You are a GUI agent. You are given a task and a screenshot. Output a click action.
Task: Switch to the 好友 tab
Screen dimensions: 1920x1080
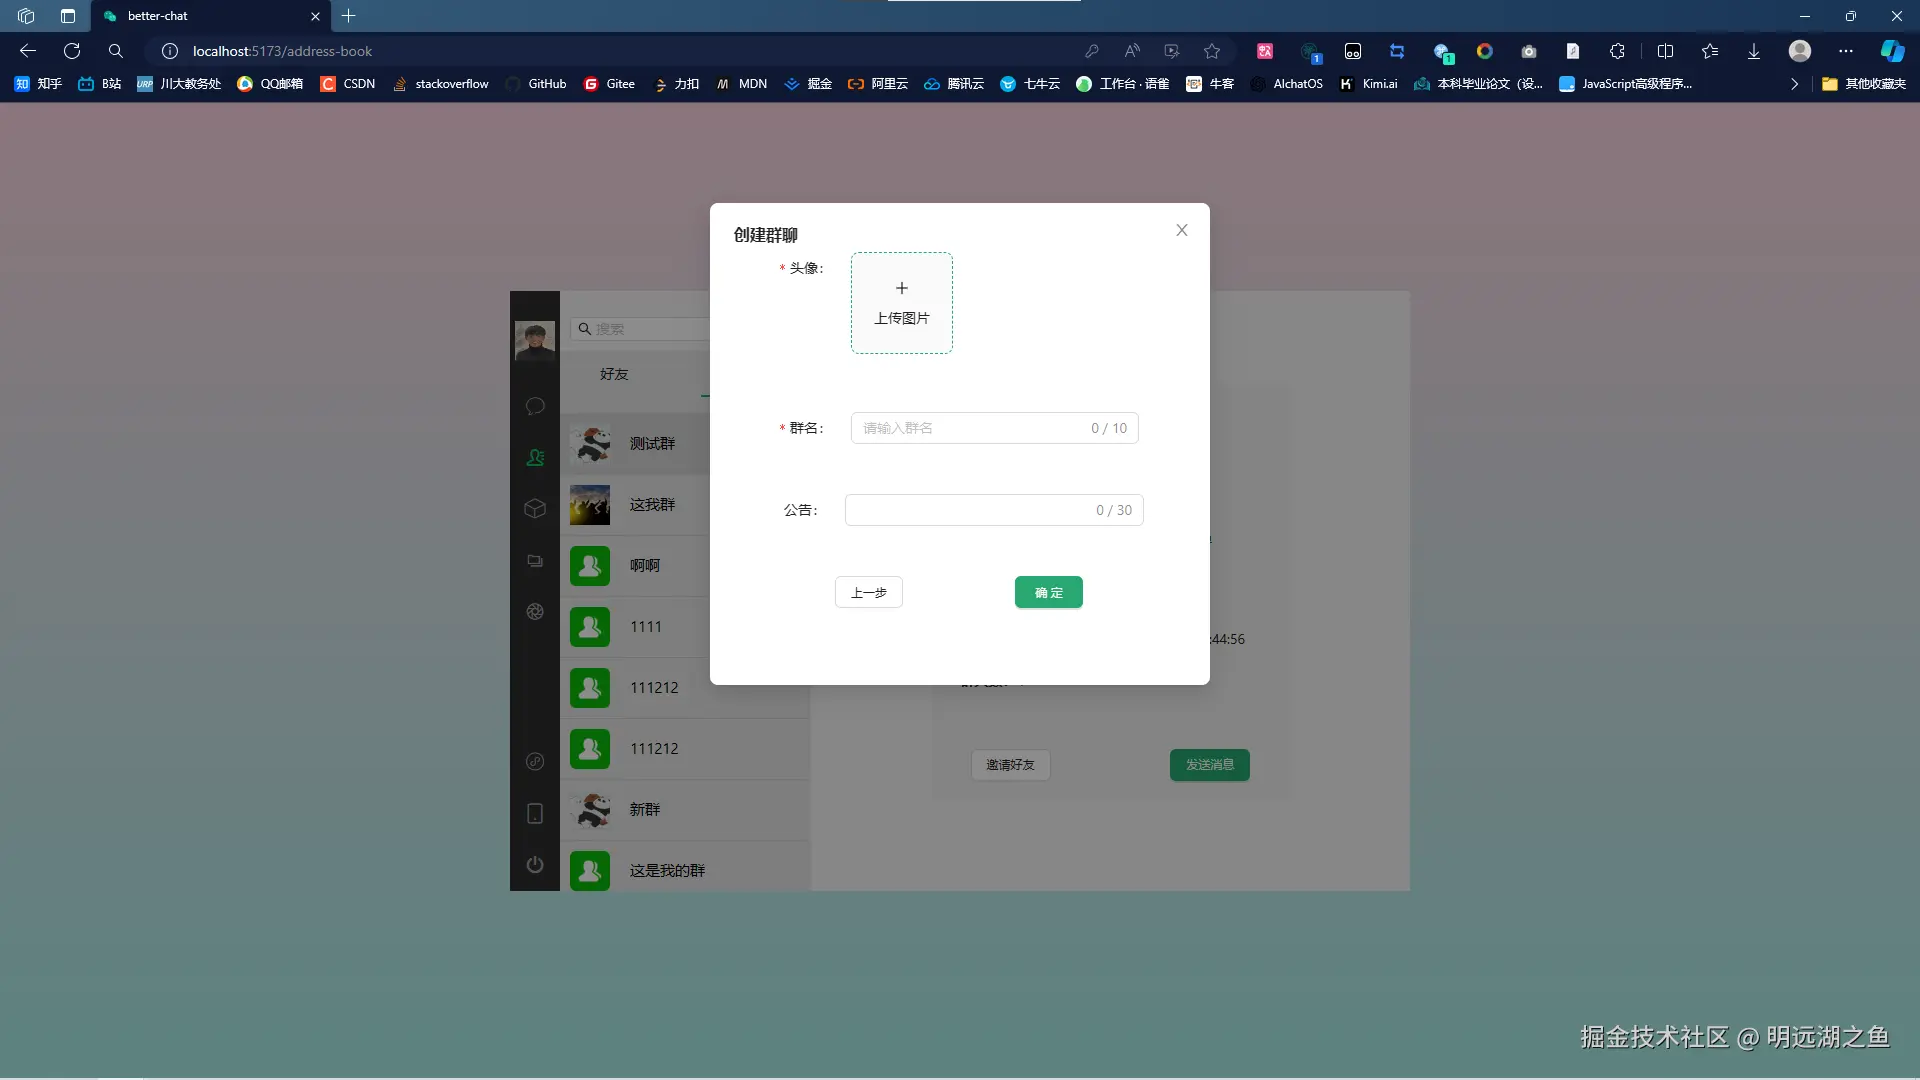615,375
